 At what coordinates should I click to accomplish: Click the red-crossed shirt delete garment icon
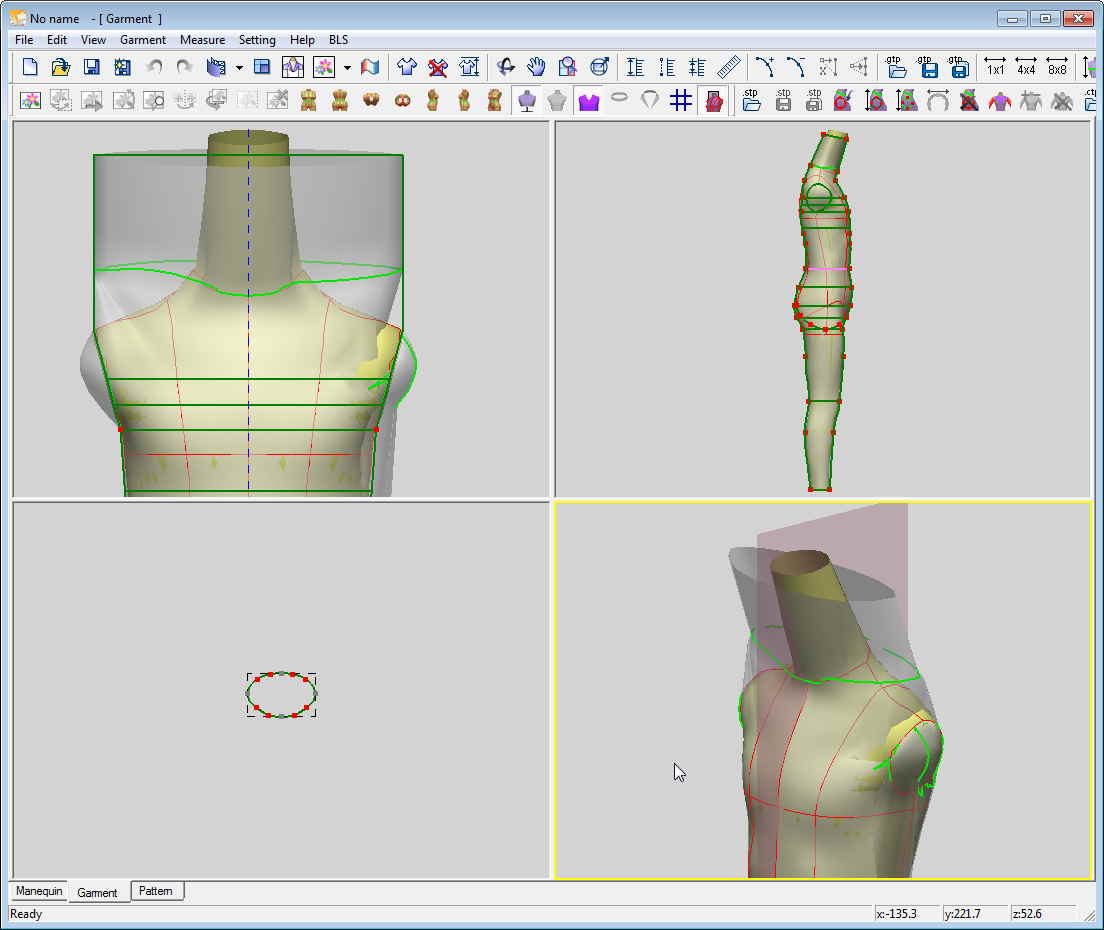[x=438, y=67]
